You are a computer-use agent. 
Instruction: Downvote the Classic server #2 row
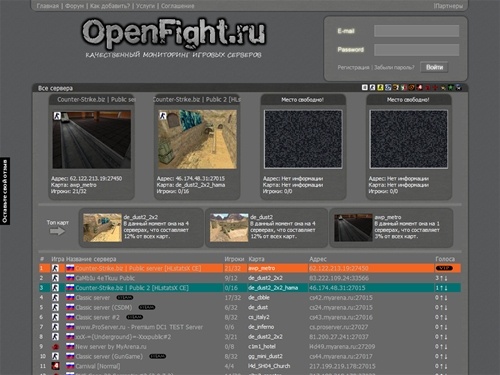[446, 317]
